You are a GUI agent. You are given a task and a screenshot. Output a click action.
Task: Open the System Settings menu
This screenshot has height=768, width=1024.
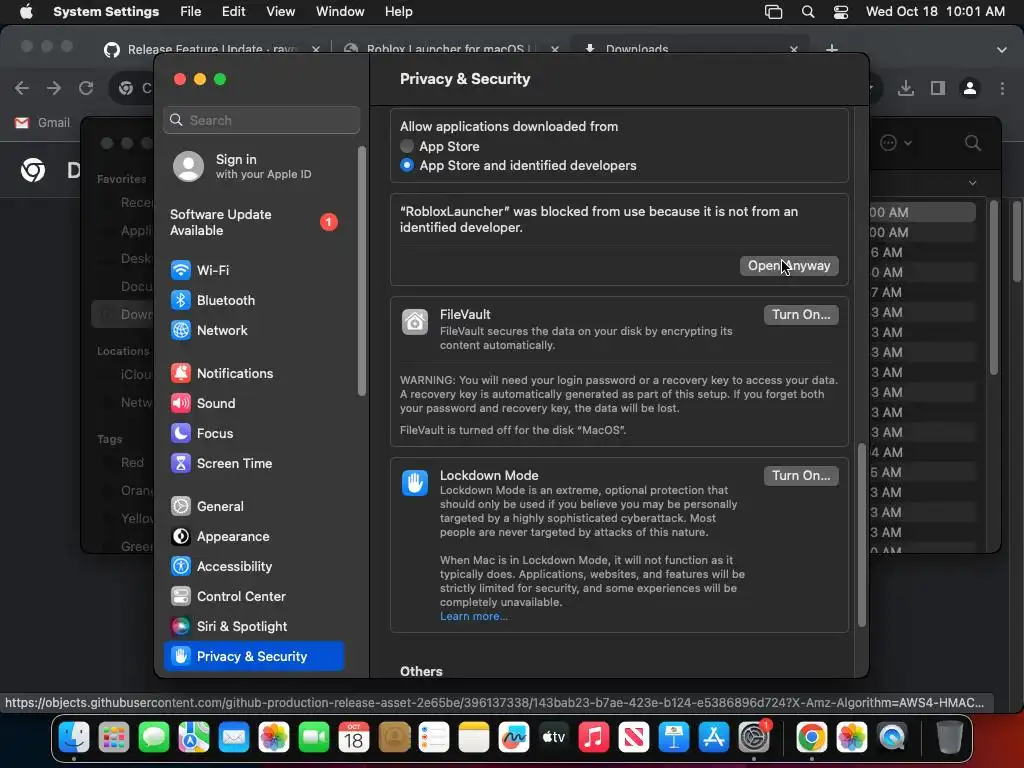point(106,11)
